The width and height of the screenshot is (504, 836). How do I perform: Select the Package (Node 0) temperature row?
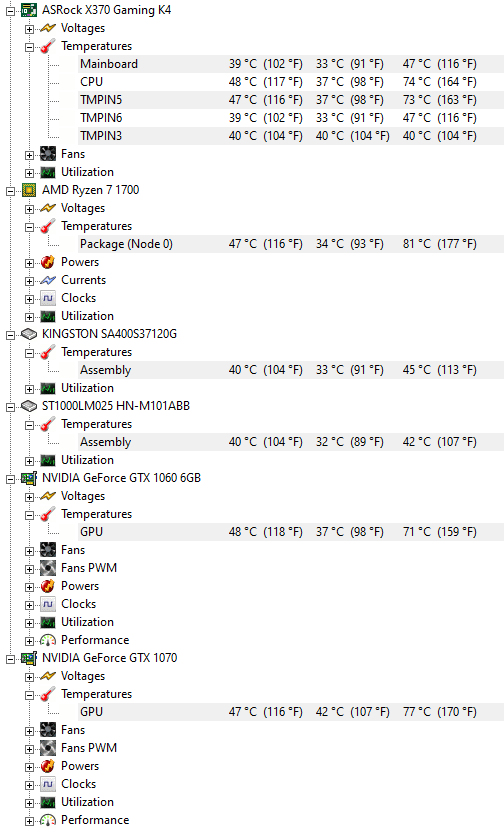[291, 244]
